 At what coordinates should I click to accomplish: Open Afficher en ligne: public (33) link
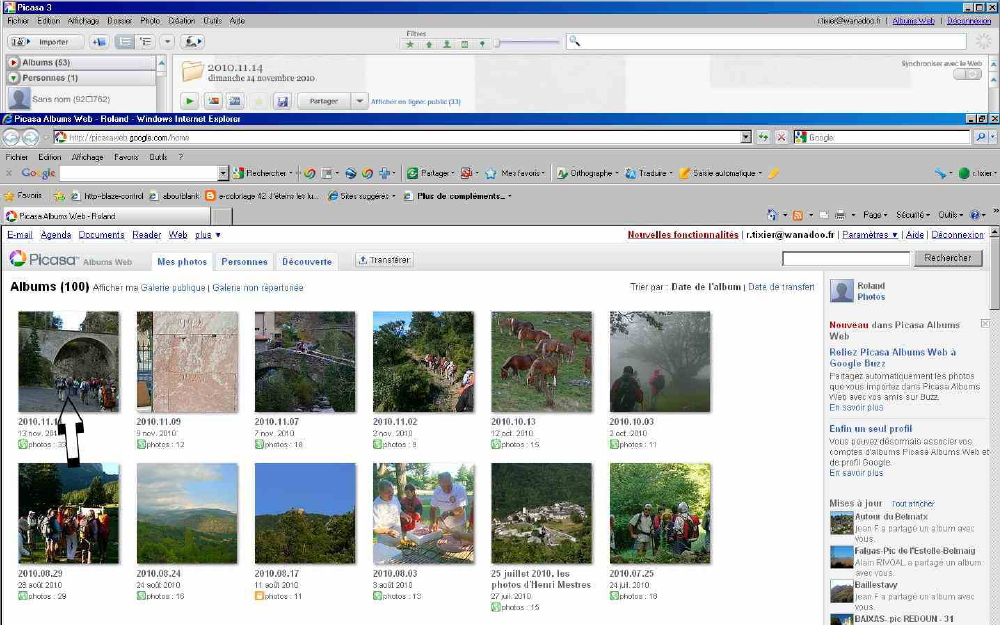pos(416,101)
